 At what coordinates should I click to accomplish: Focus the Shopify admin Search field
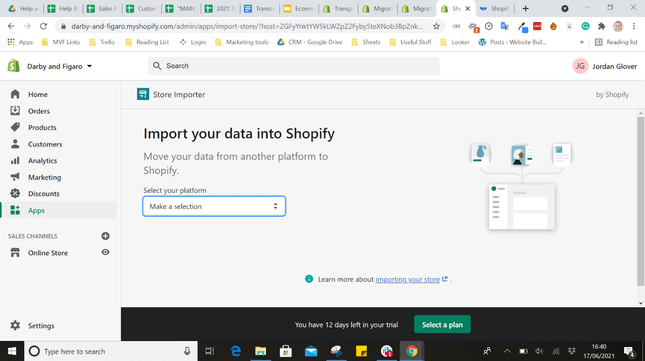(294, 66)
